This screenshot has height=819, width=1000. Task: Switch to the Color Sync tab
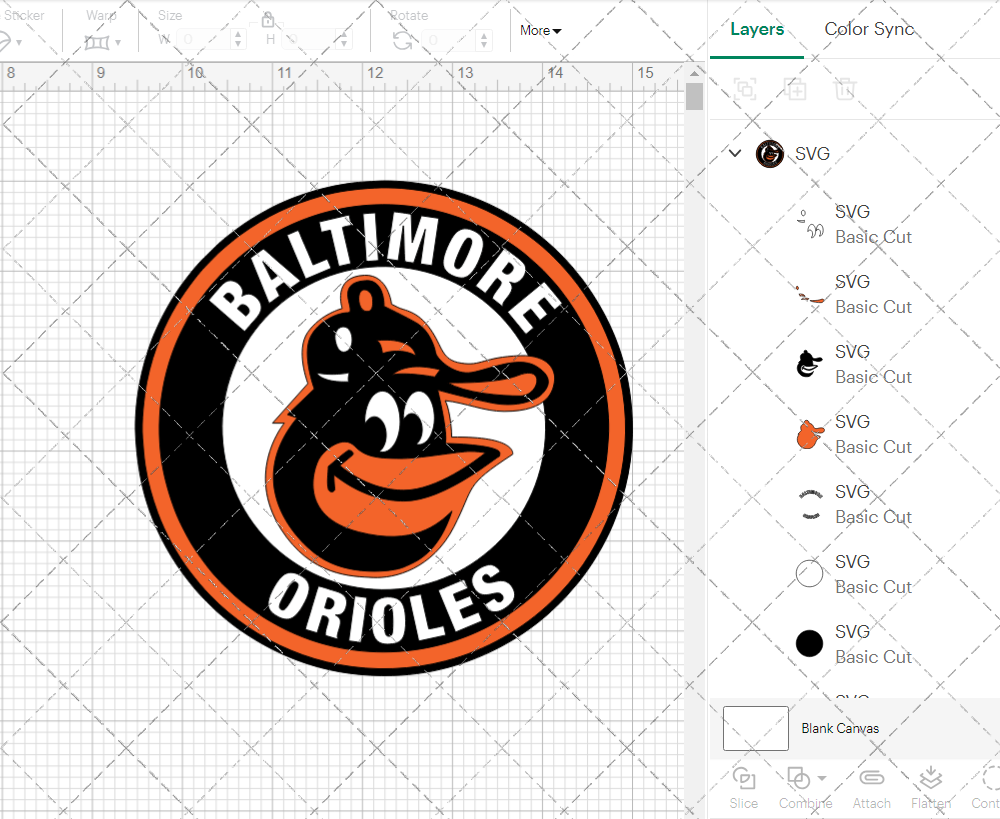tap(869, 29)
